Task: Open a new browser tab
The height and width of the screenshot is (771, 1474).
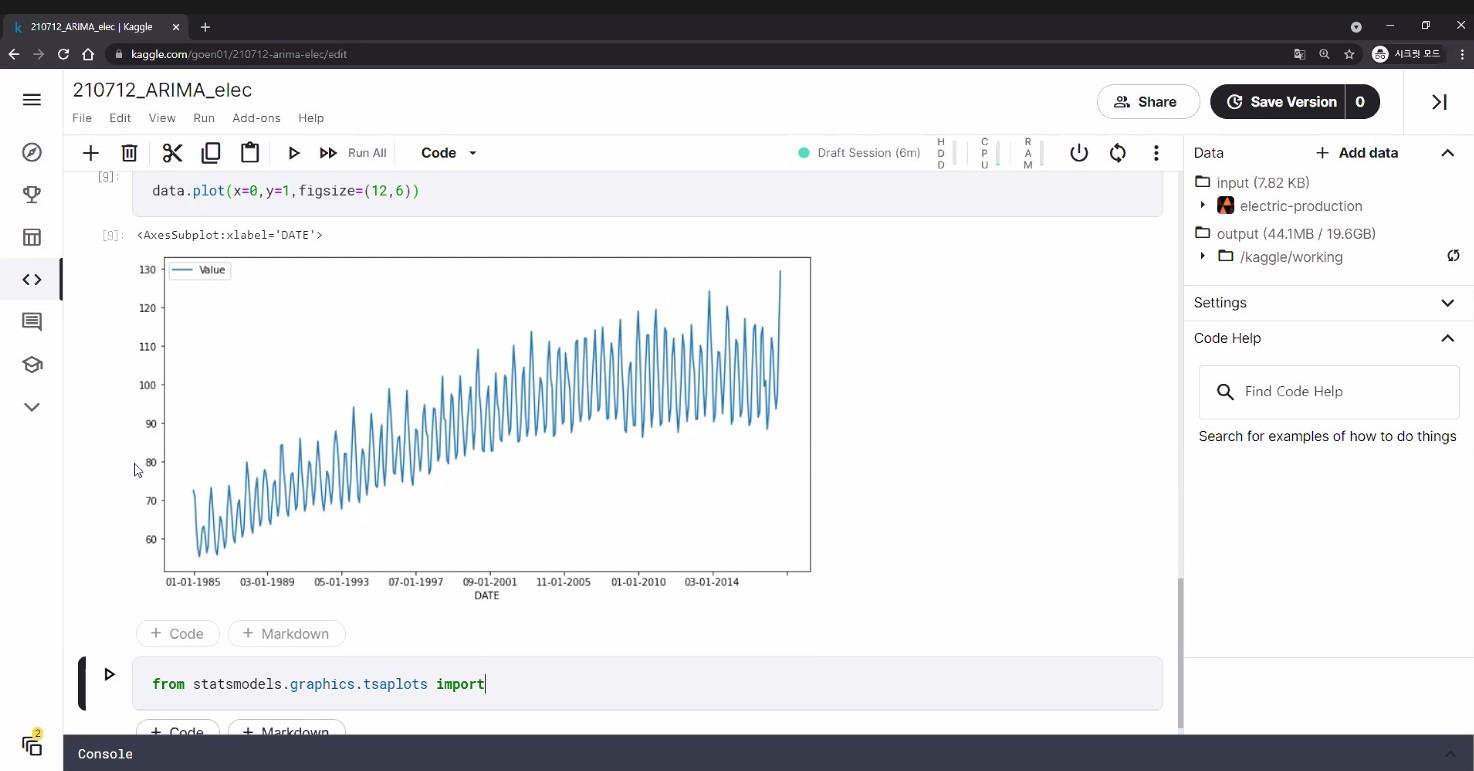Action: 205,27
